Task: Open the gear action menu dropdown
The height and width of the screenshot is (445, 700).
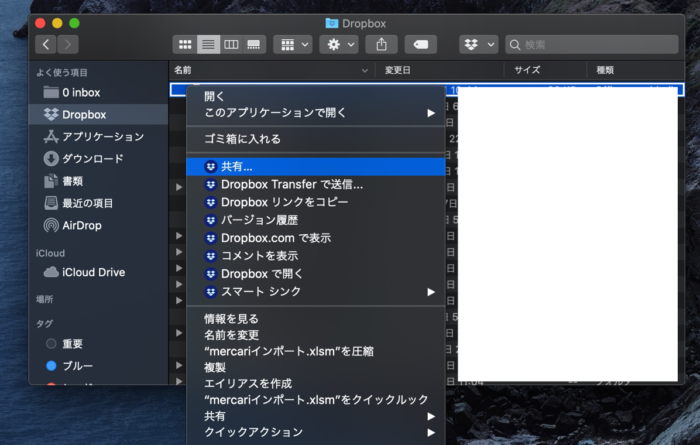Action: 338,44
